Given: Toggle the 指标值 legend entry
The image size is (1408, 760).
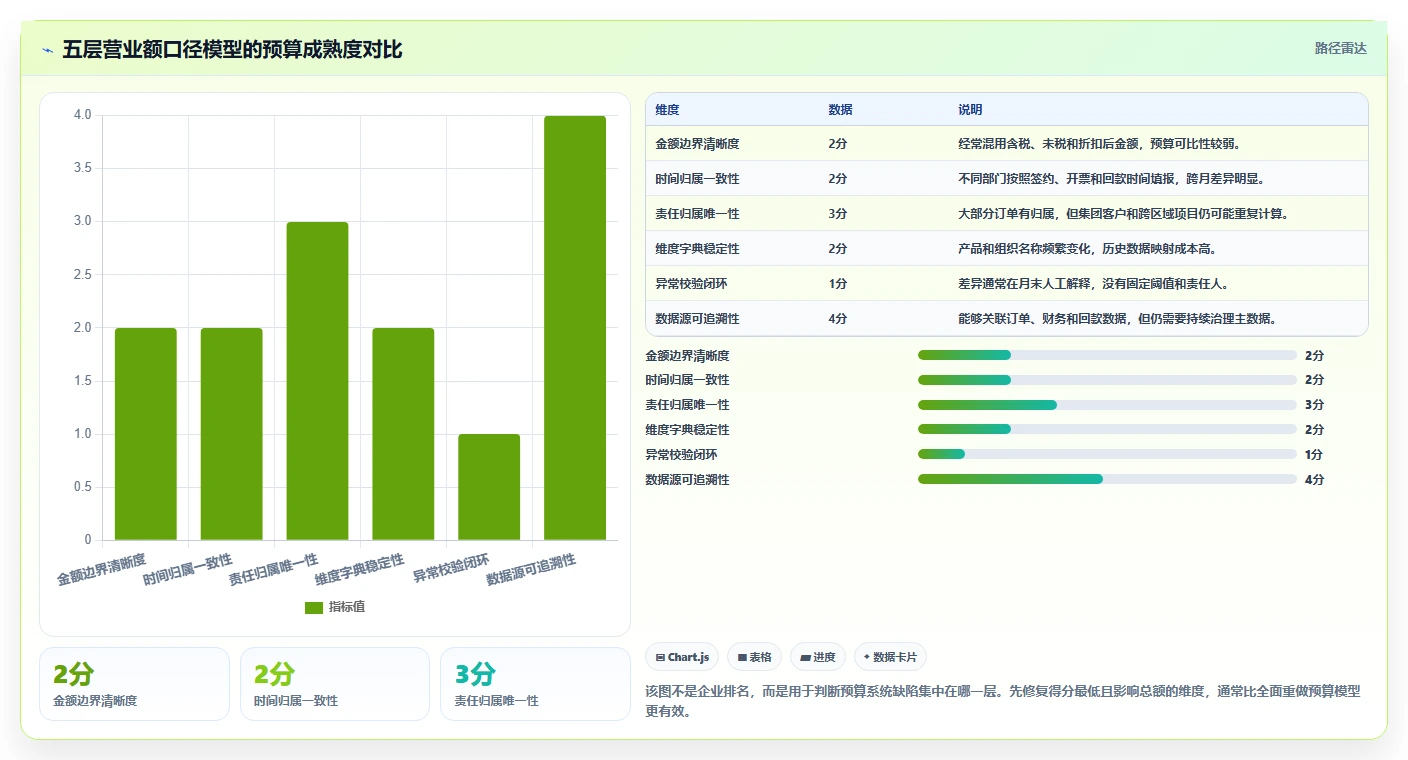Looking at the screenshot, I should click(x=335, y=607).
